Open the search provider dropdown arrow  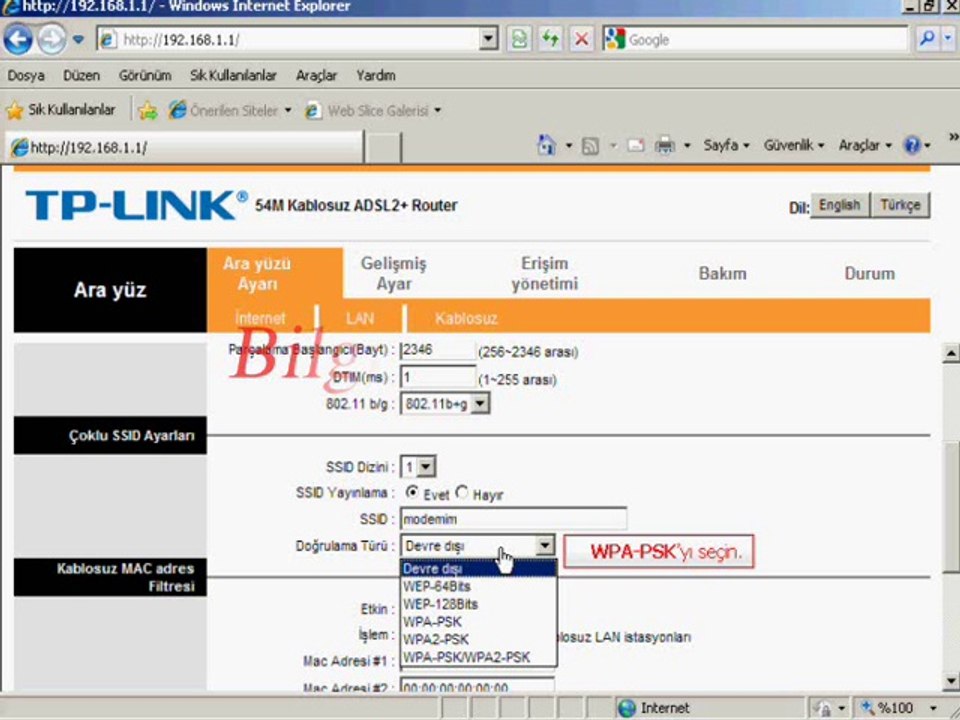pyautogui.click(x=948, y=39)
